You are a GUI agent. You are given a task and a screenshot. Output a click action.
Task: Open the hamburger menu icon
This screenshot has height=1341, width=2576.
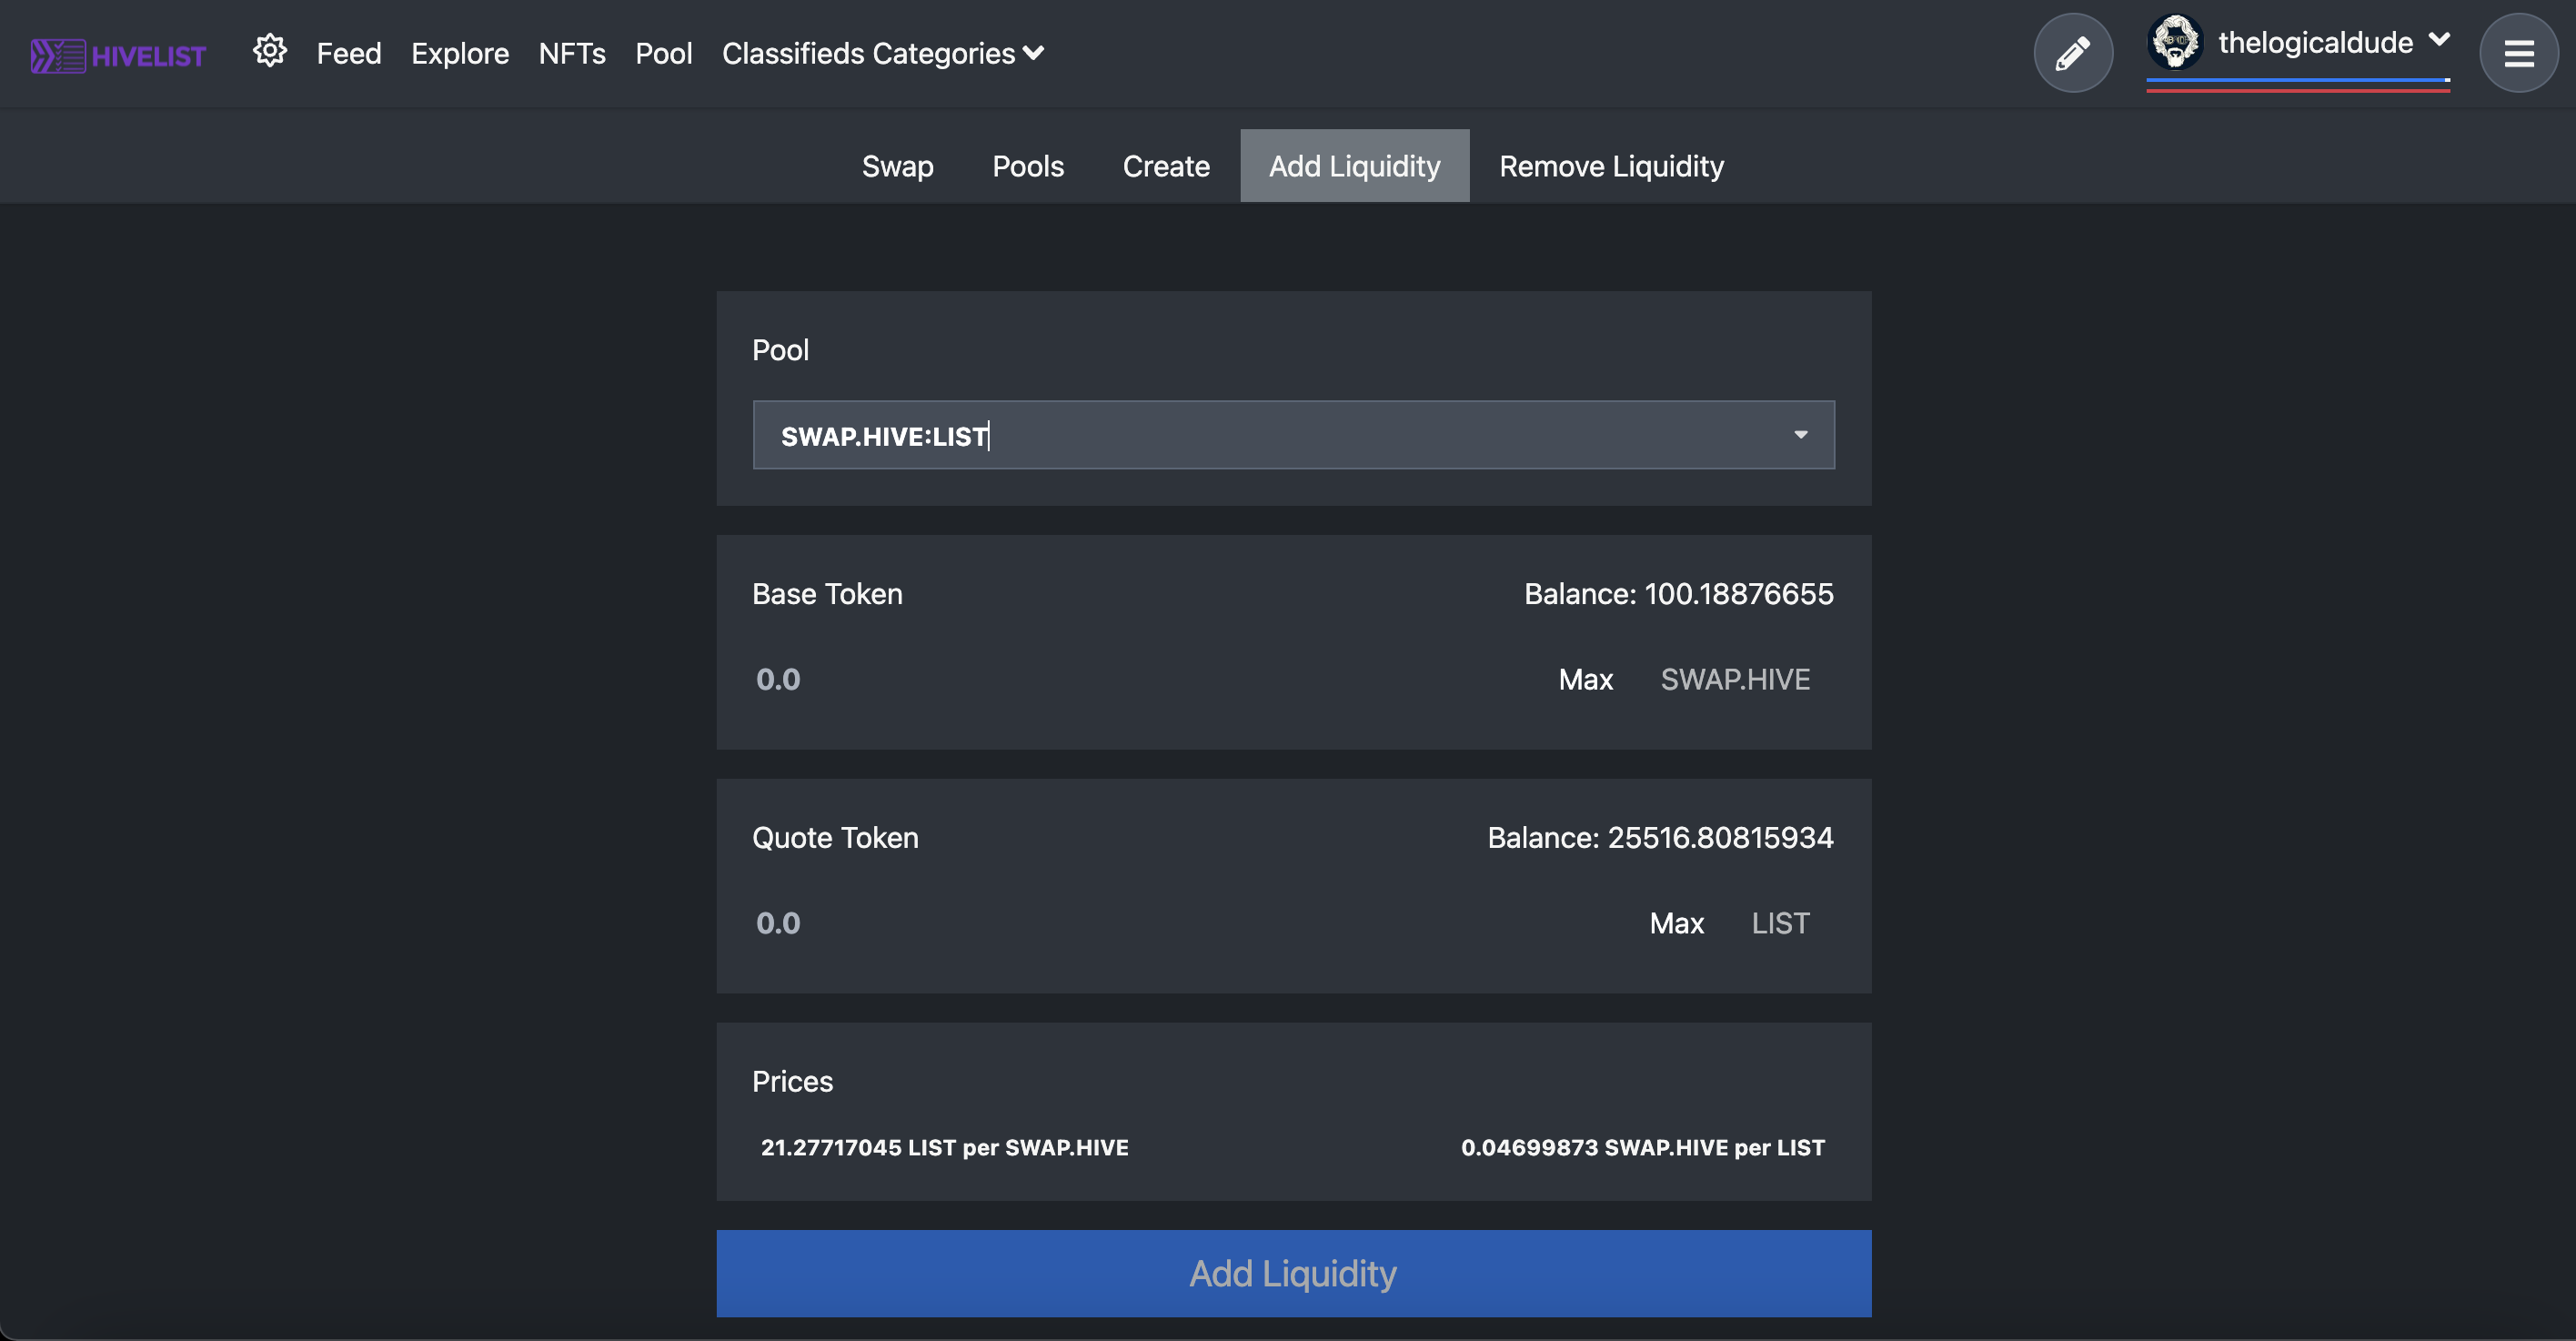point(2518,53)
